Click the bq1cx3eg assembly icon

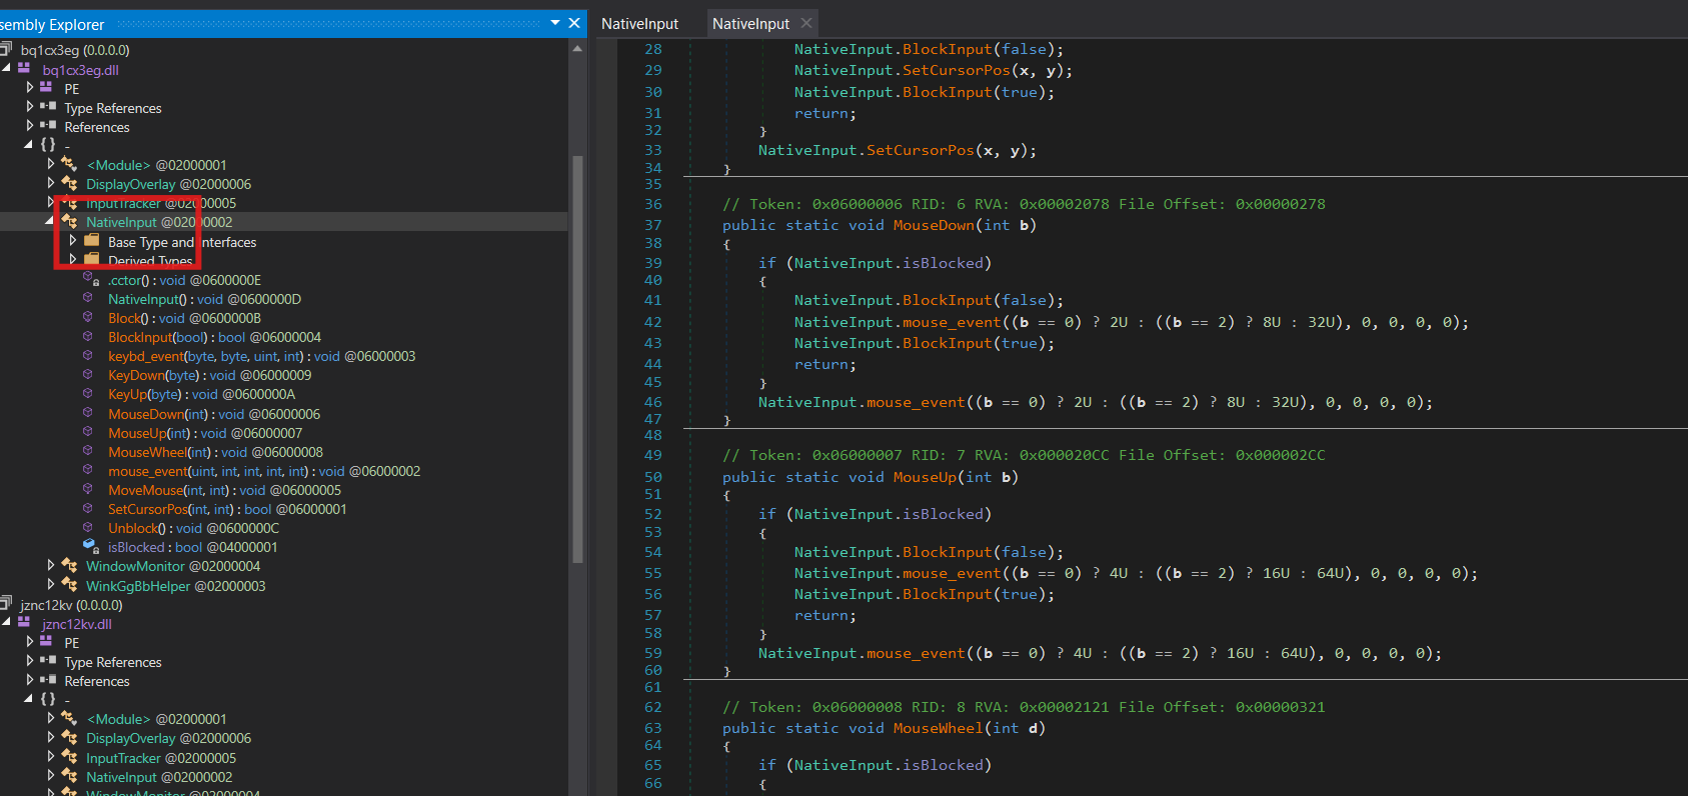coord(6,49)
